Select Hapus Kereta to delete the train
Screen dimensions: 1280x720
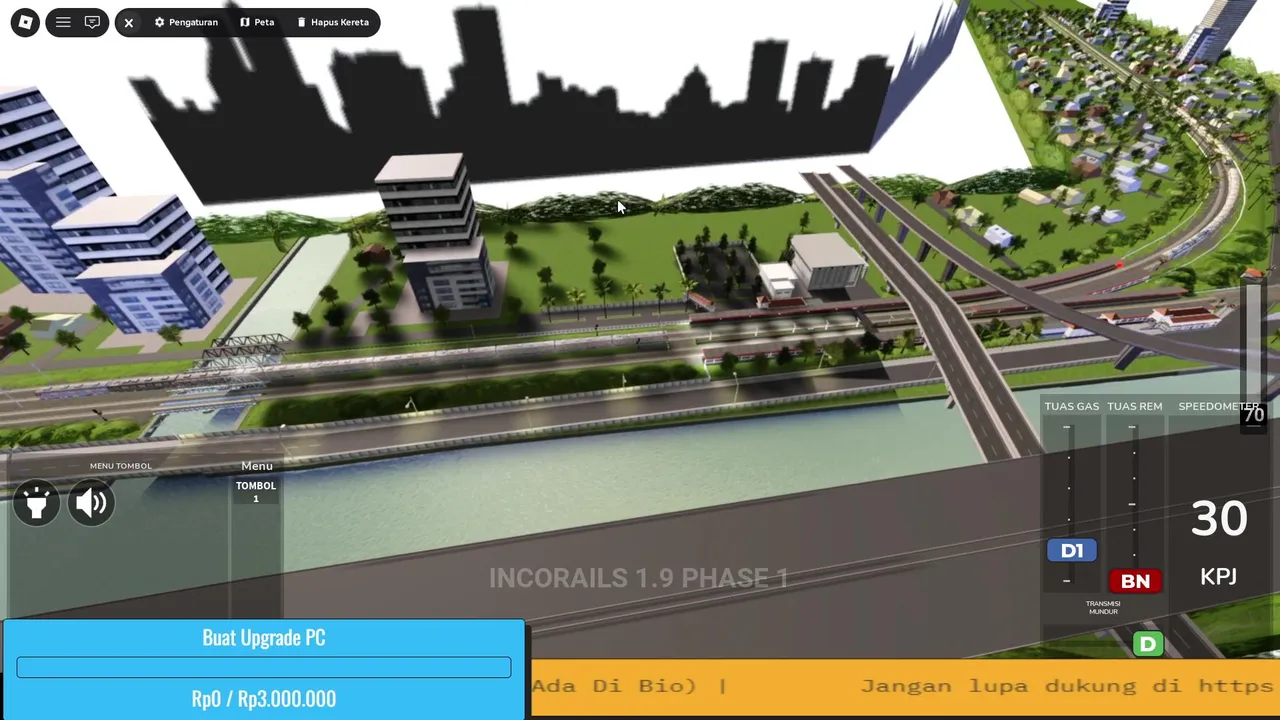(333, 22)
